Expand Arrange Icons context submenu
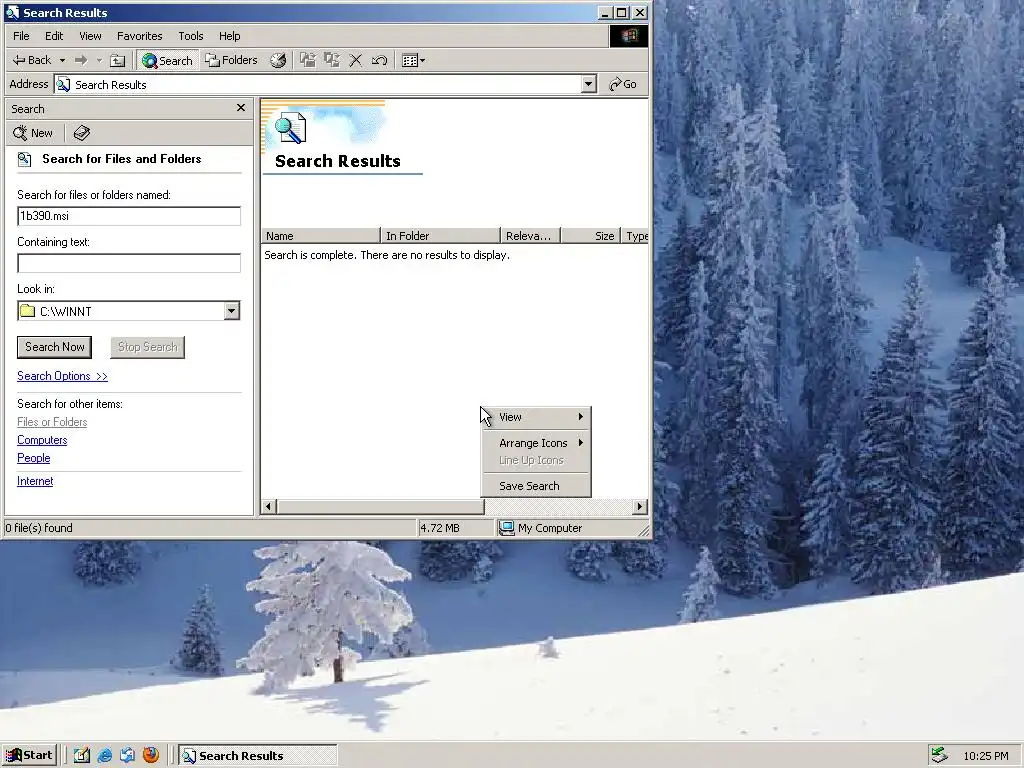 [x=536, y=443]
